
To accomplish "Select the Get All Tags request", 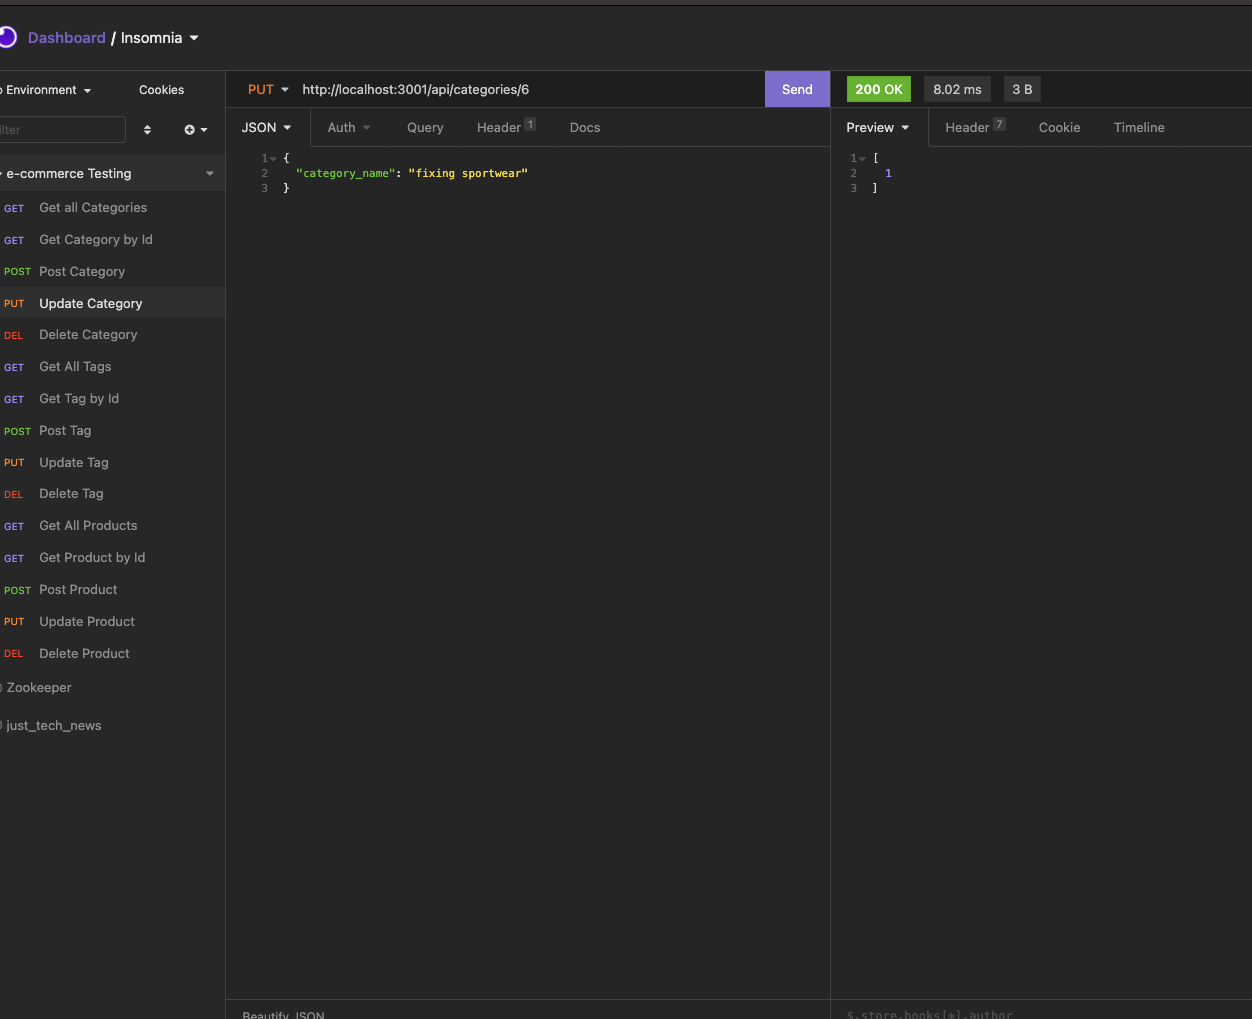I will [x=112, y=367].
